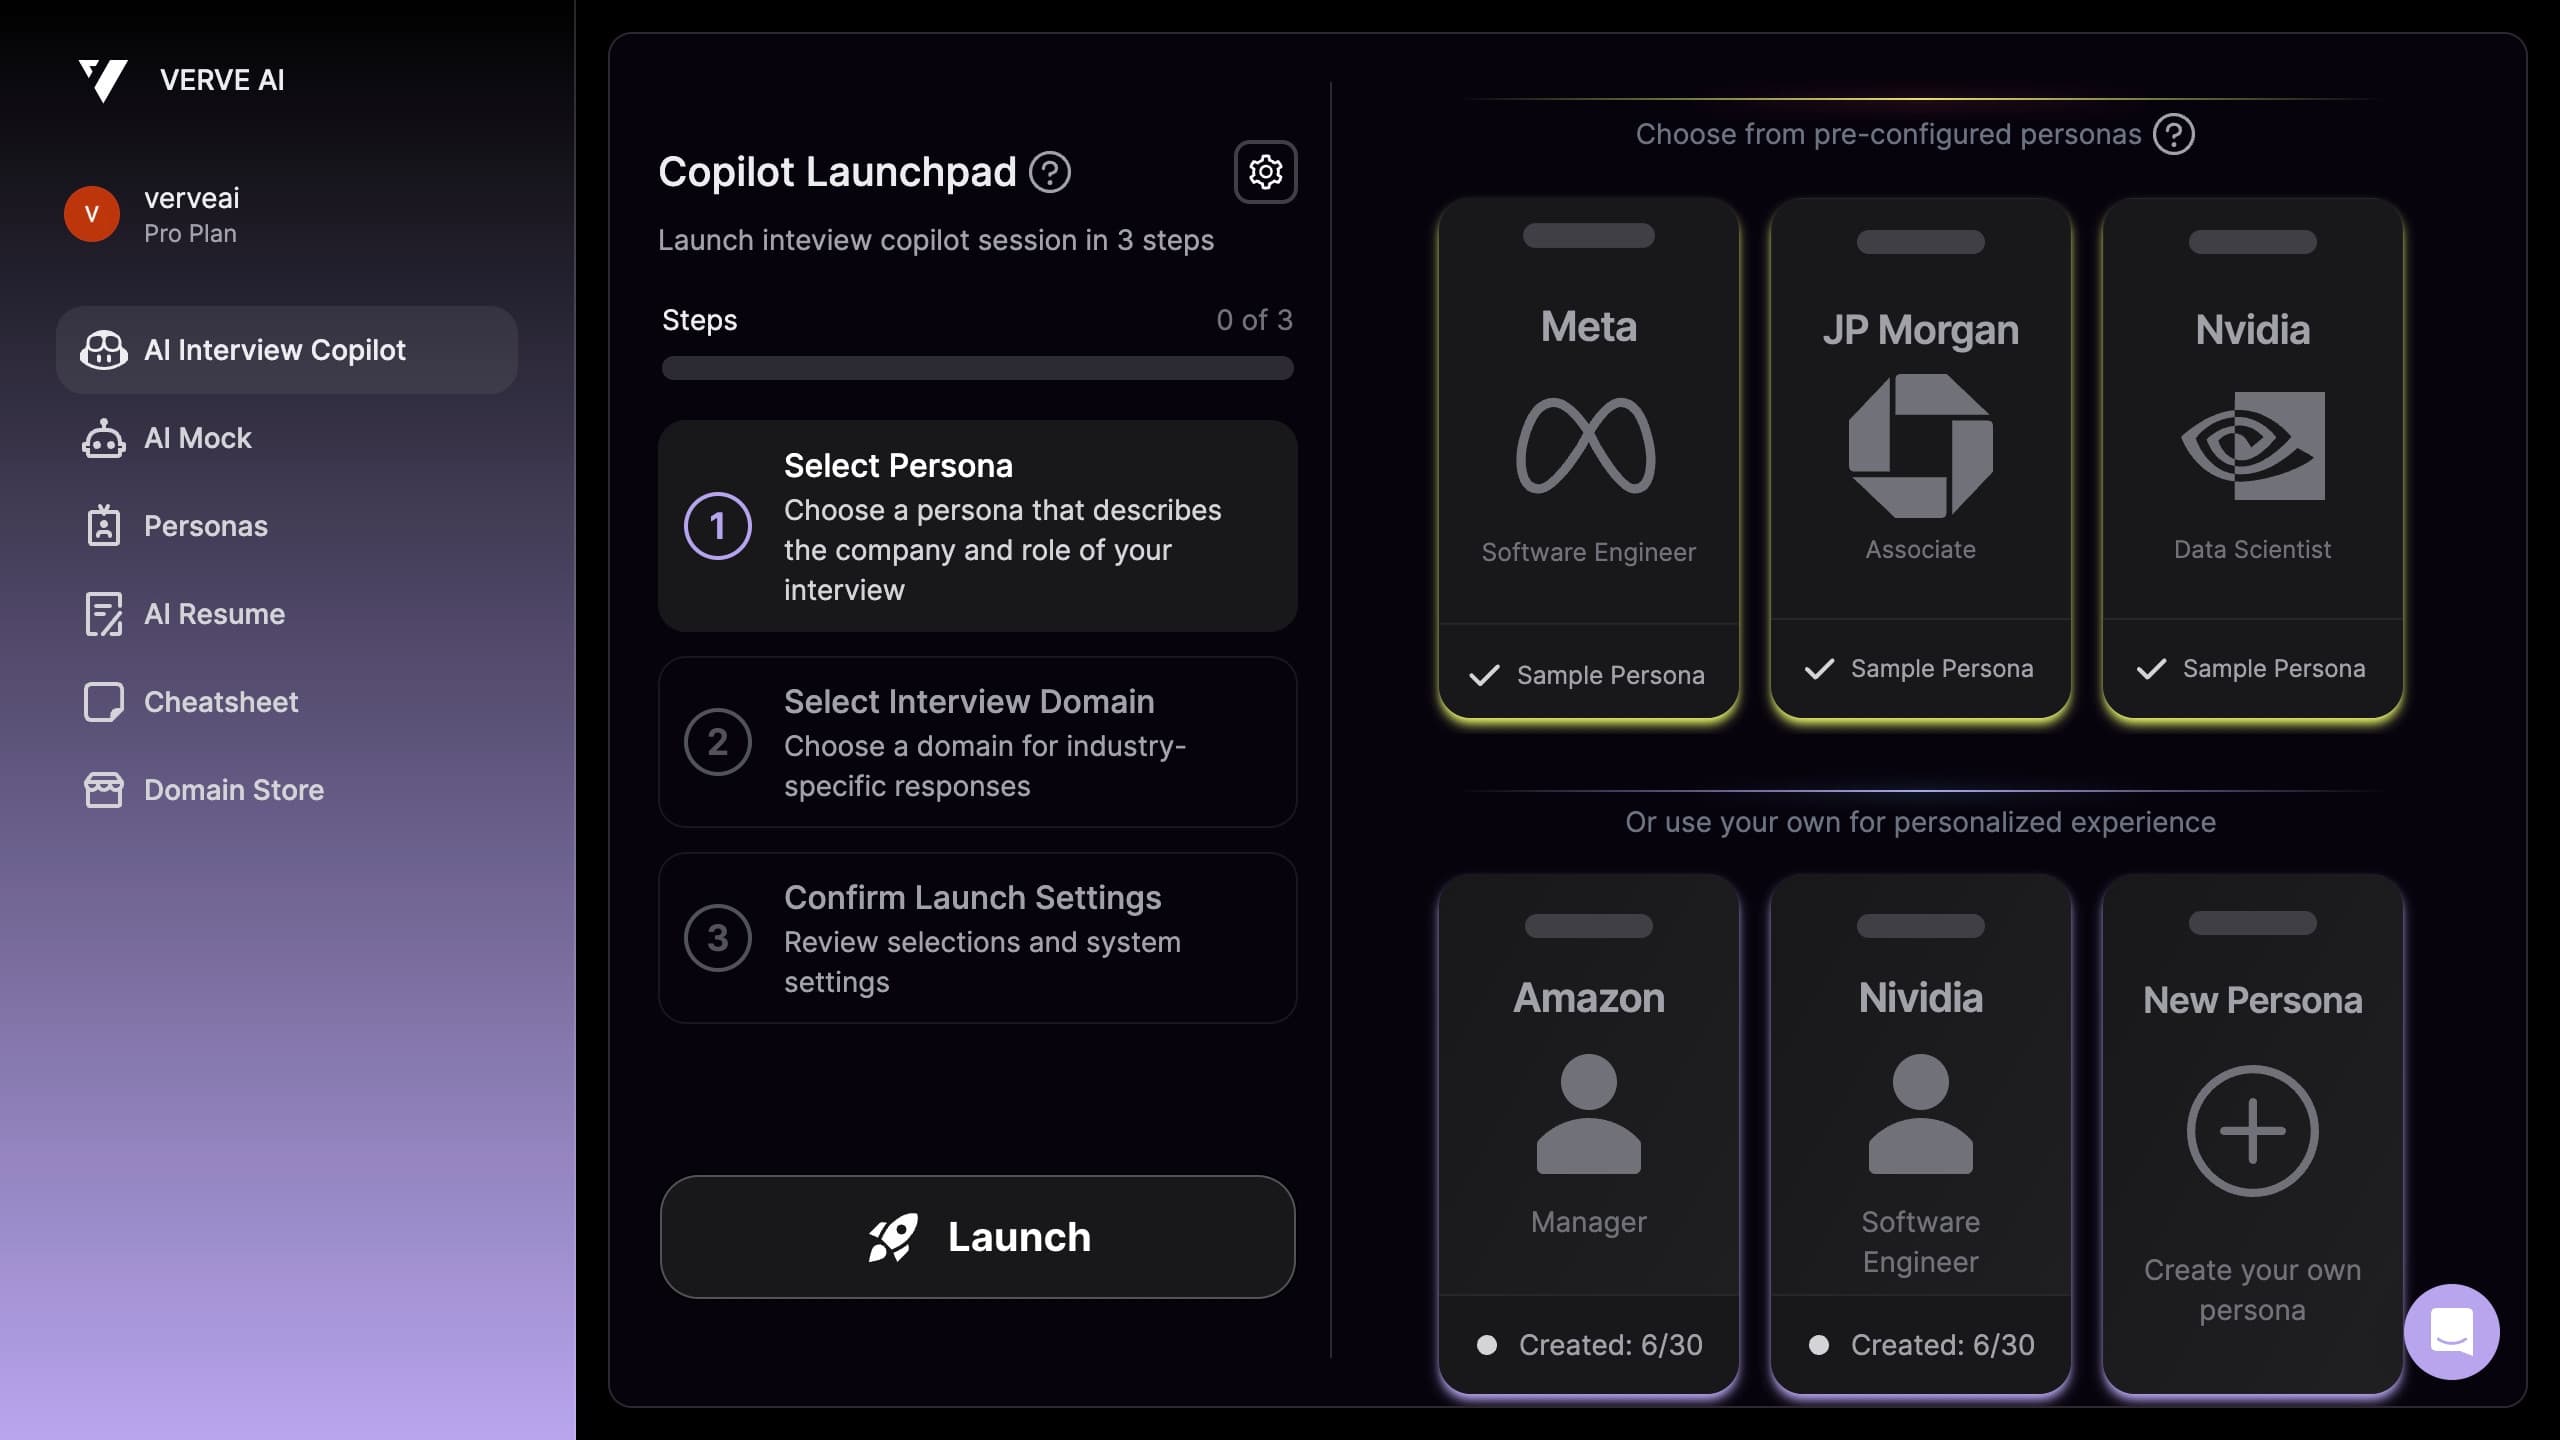
Task: Open help for pre-configured personas
Action: (2173, 134)
